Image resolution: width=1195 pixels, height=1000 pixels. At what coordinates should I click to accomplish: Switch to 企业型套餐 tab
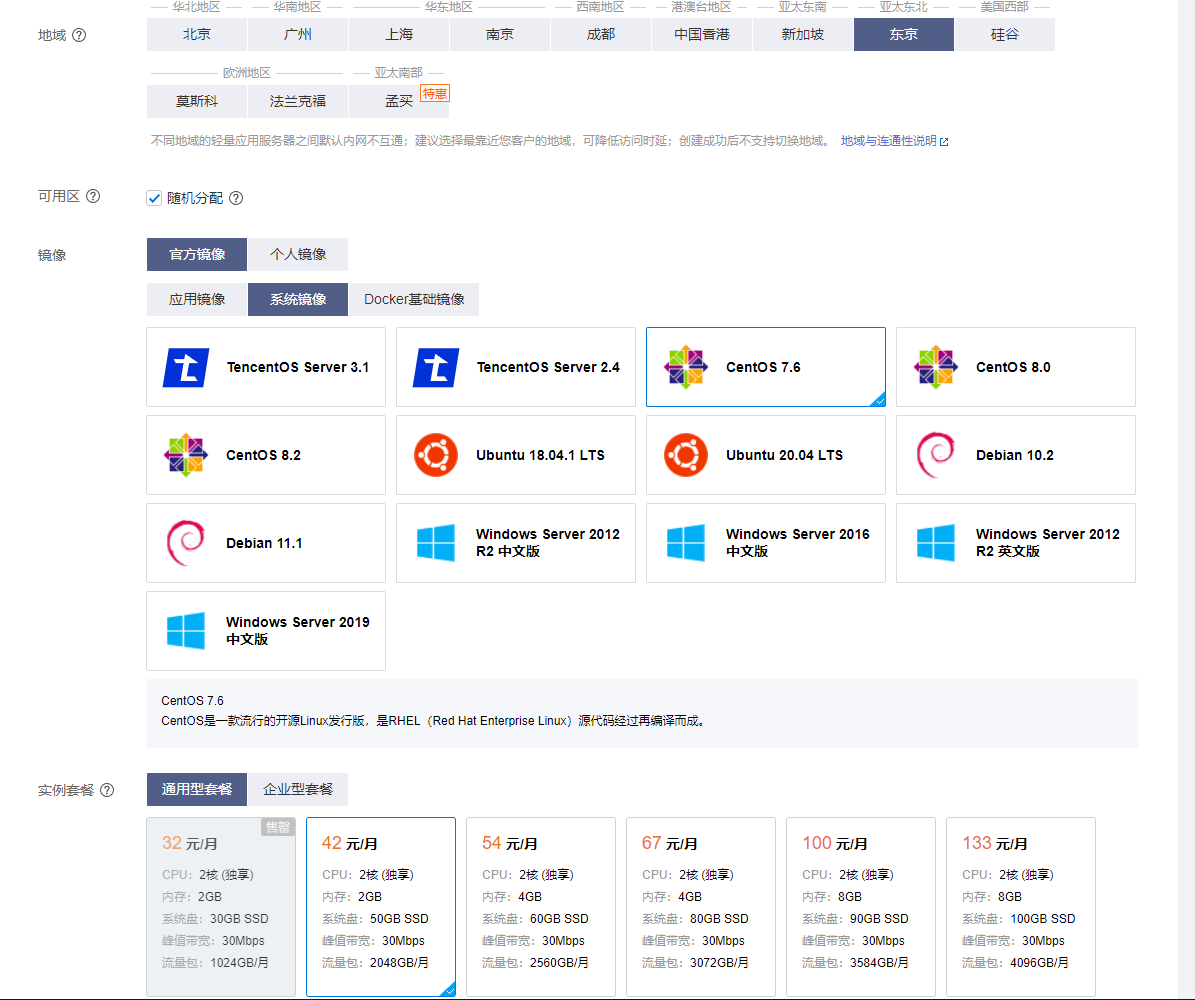[x=298, y=789]
